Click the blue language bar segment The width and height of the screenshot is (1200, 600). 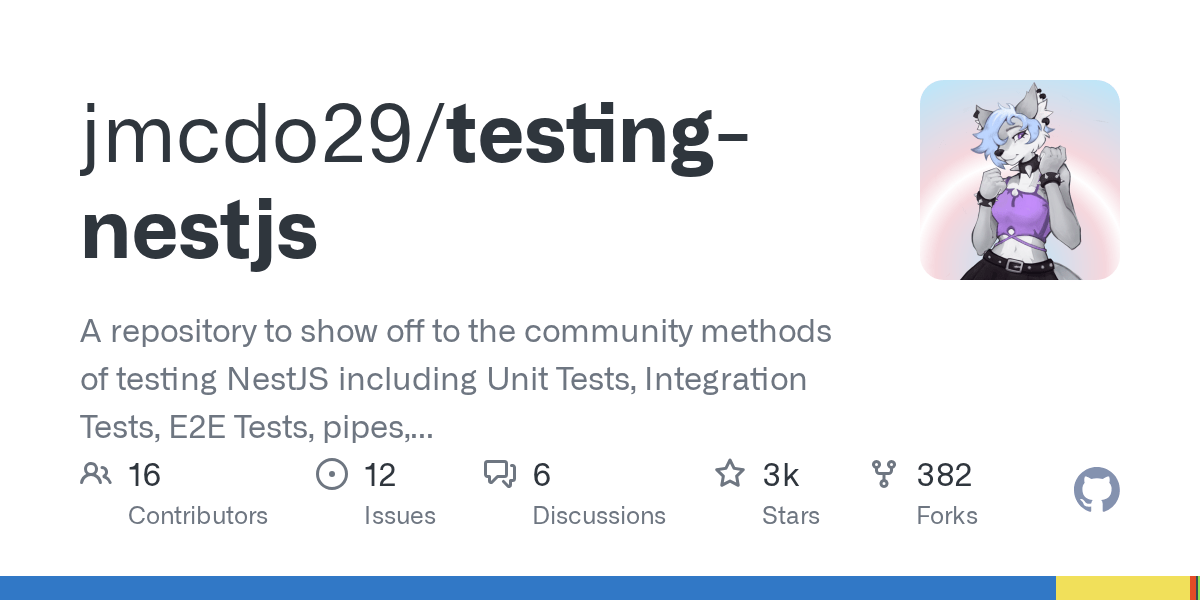pos(528,588)
